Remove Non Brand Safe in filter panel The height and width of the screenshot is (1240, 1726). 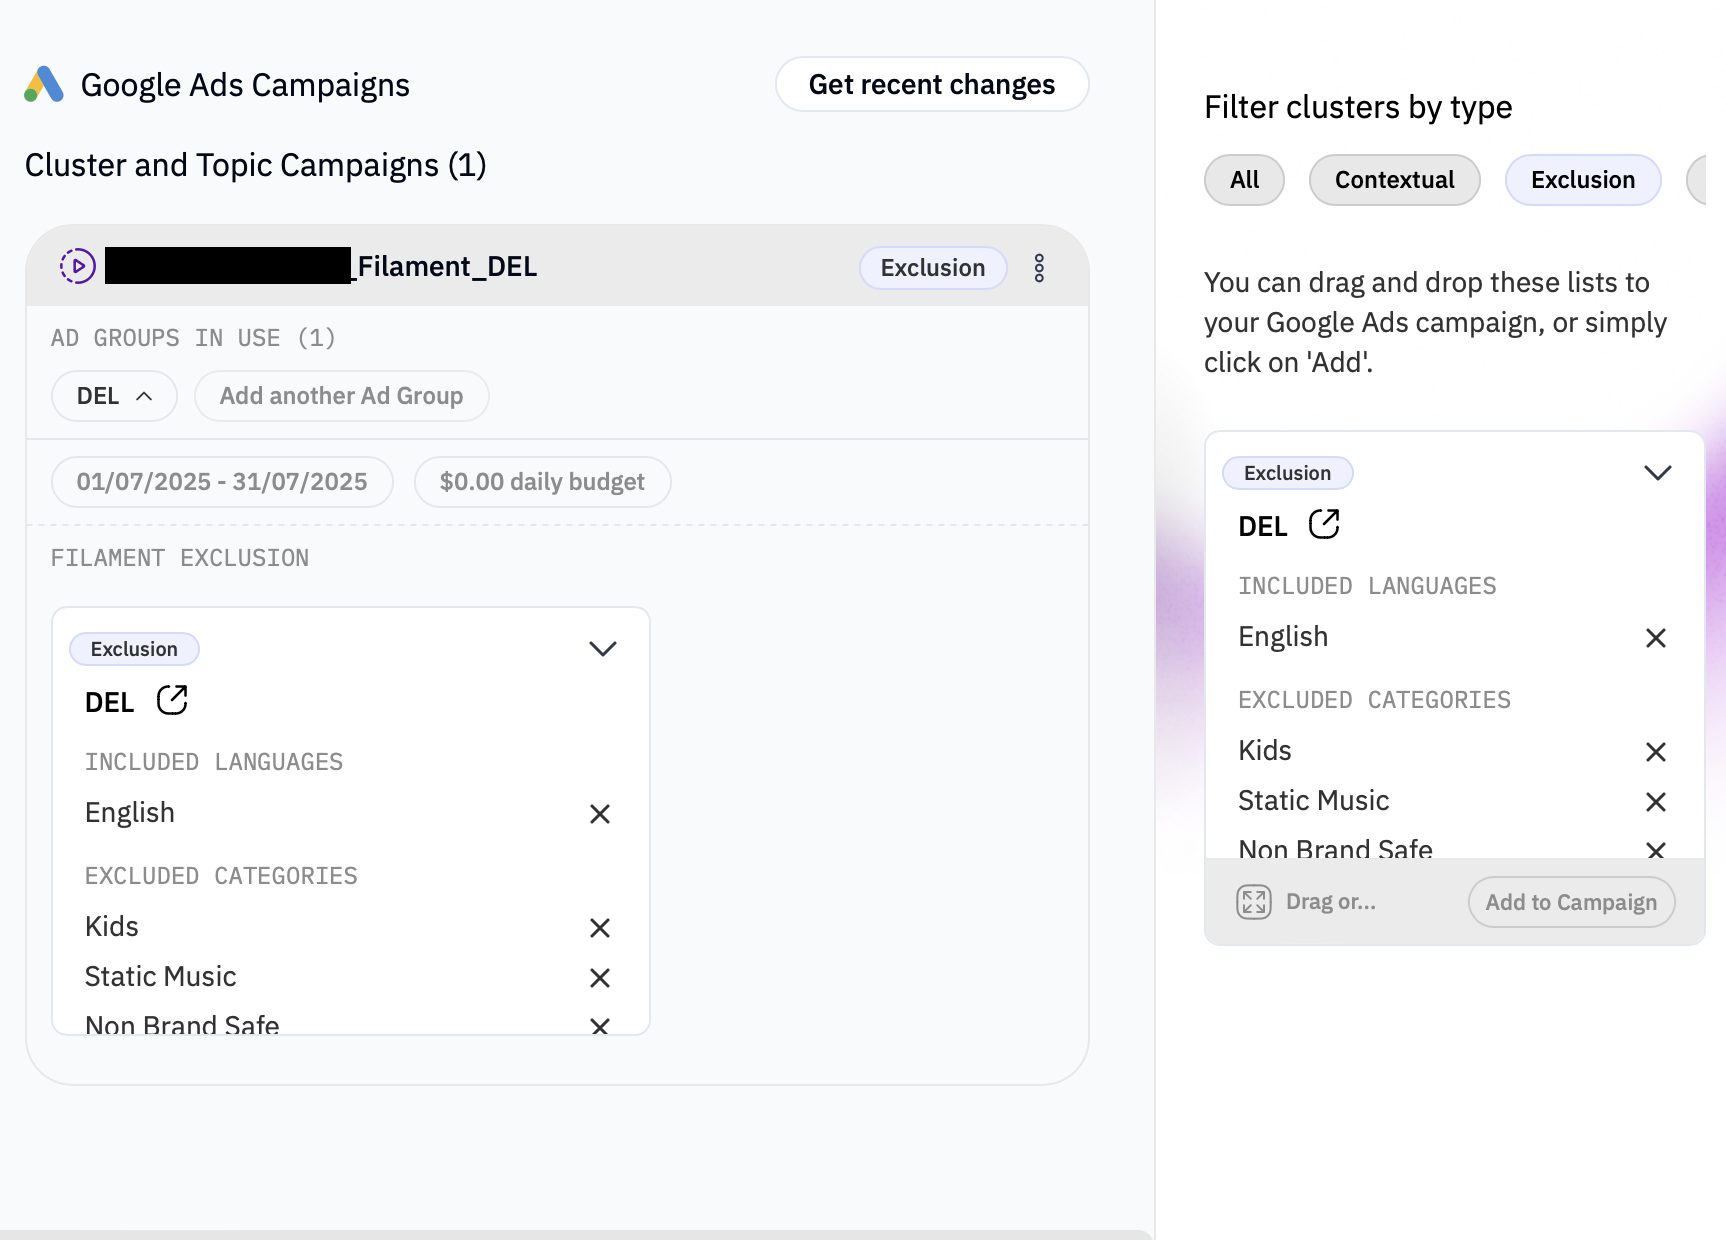pyautogui.click(x=1656, y=849)
